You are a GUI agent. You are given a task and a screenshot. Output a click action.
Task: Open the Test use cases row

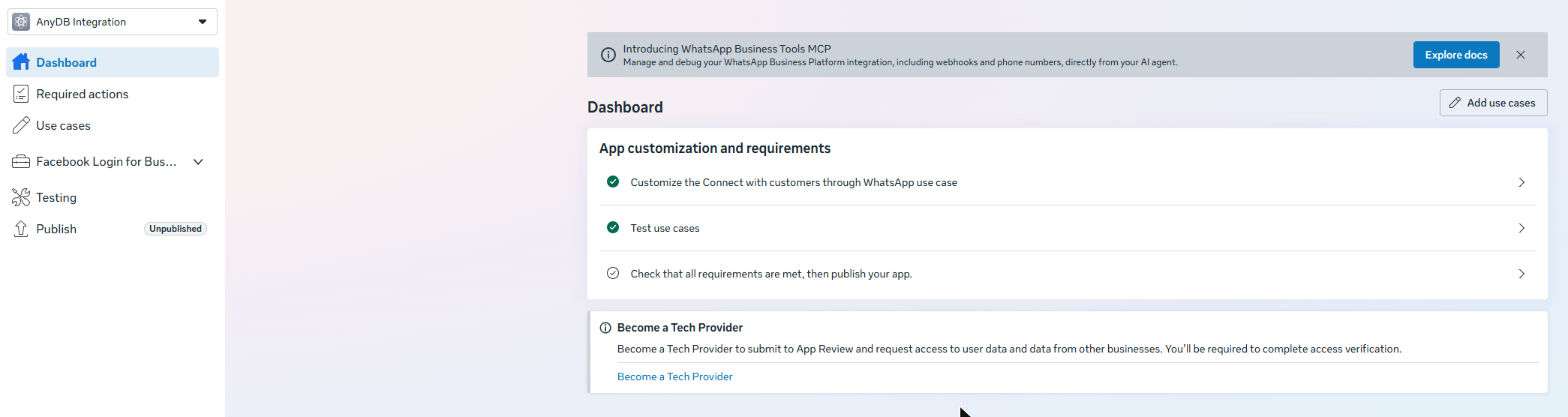(x=1067, y=228)
